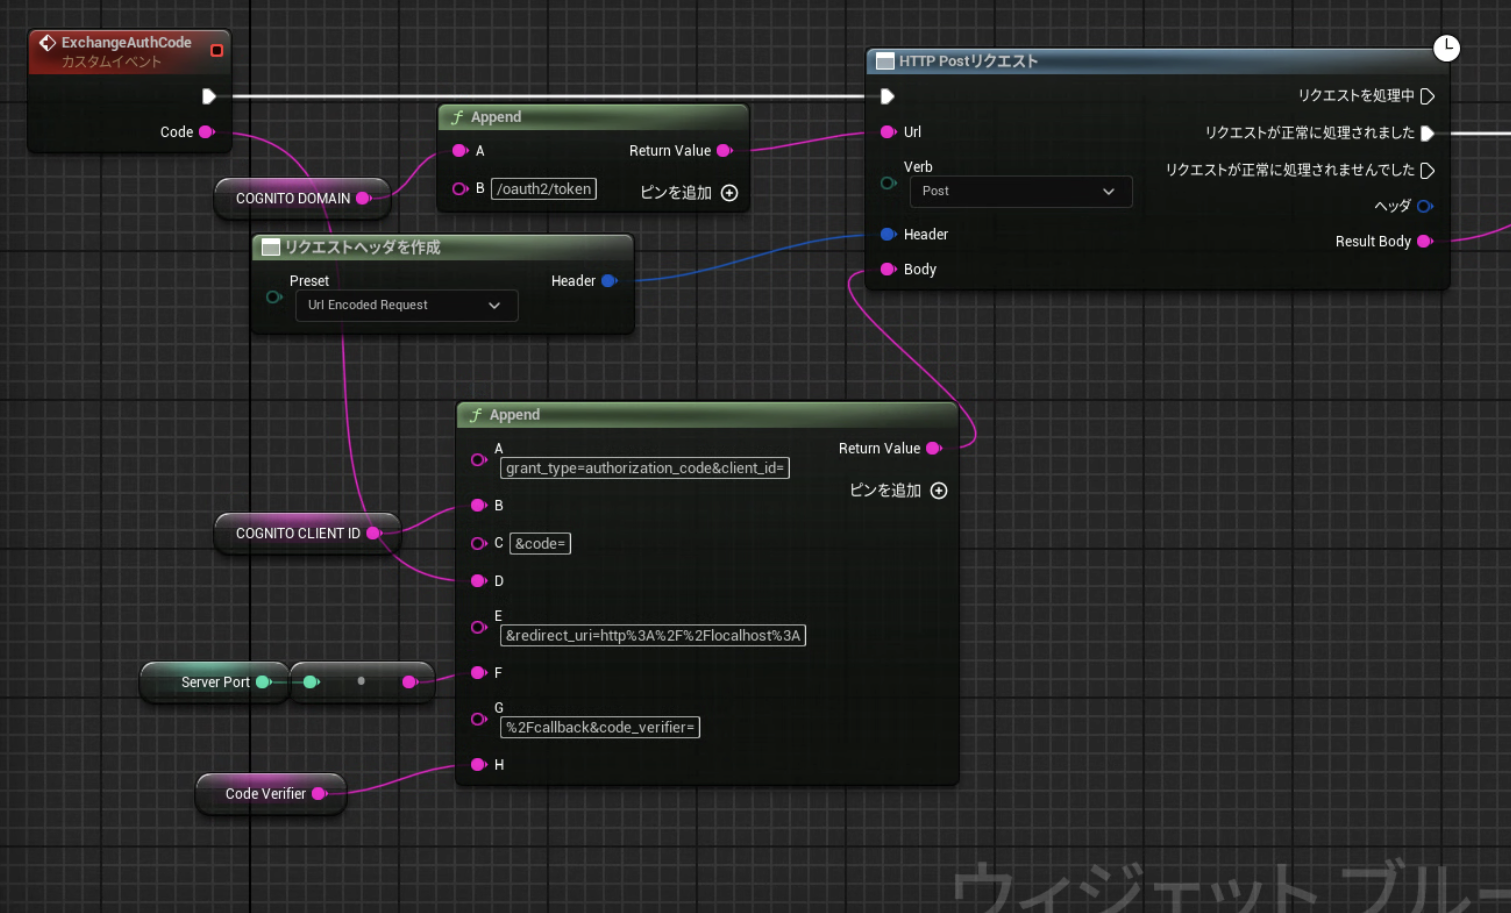This screenshot has height=913, width=1511.
Task: Click the latent clock icon on HTTP Post node
Action: 1446,48
